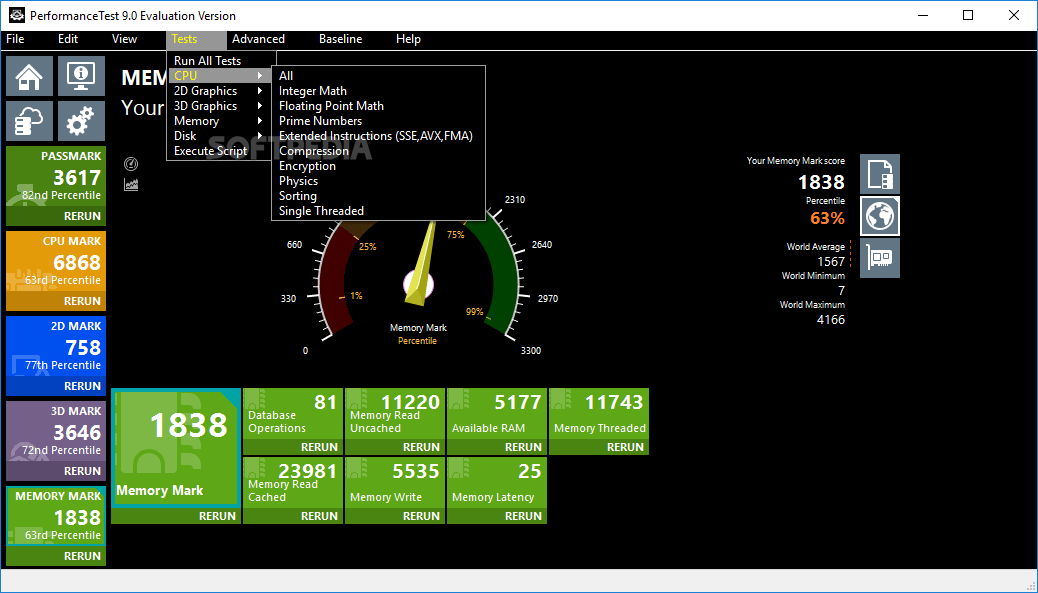Switch to the chart distribution view icon
The height and width of the screenshot is (593, 1038).
131,185
